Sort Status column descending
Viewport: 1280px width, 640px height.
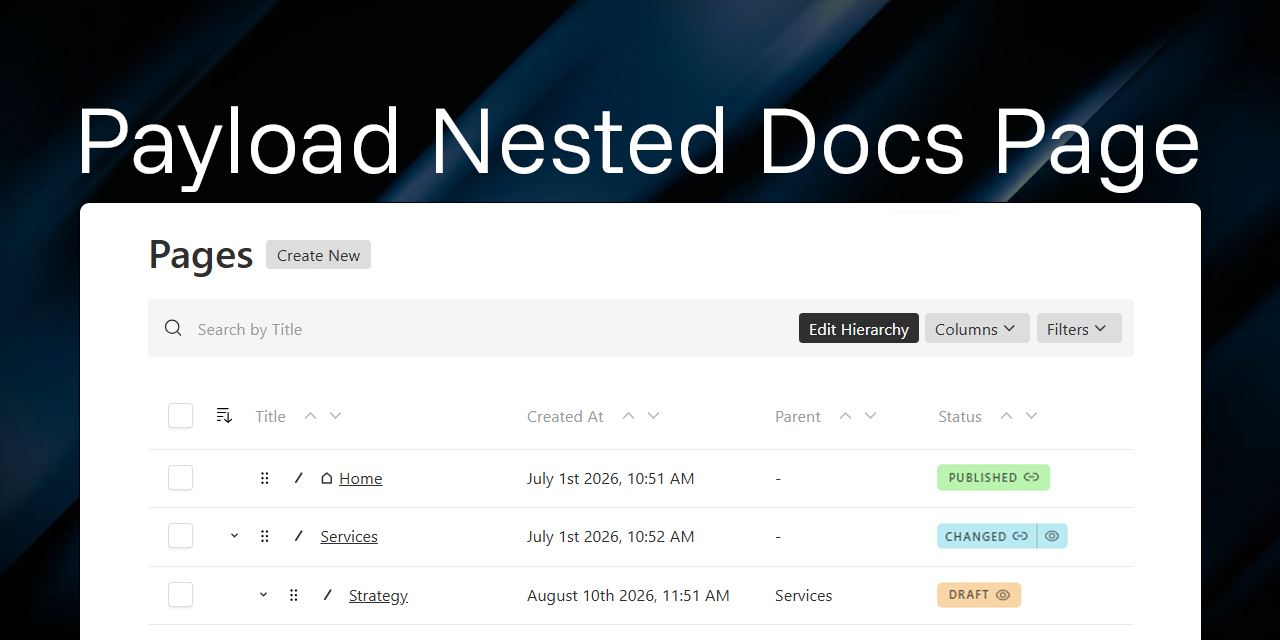click(x=1032, y=416)
